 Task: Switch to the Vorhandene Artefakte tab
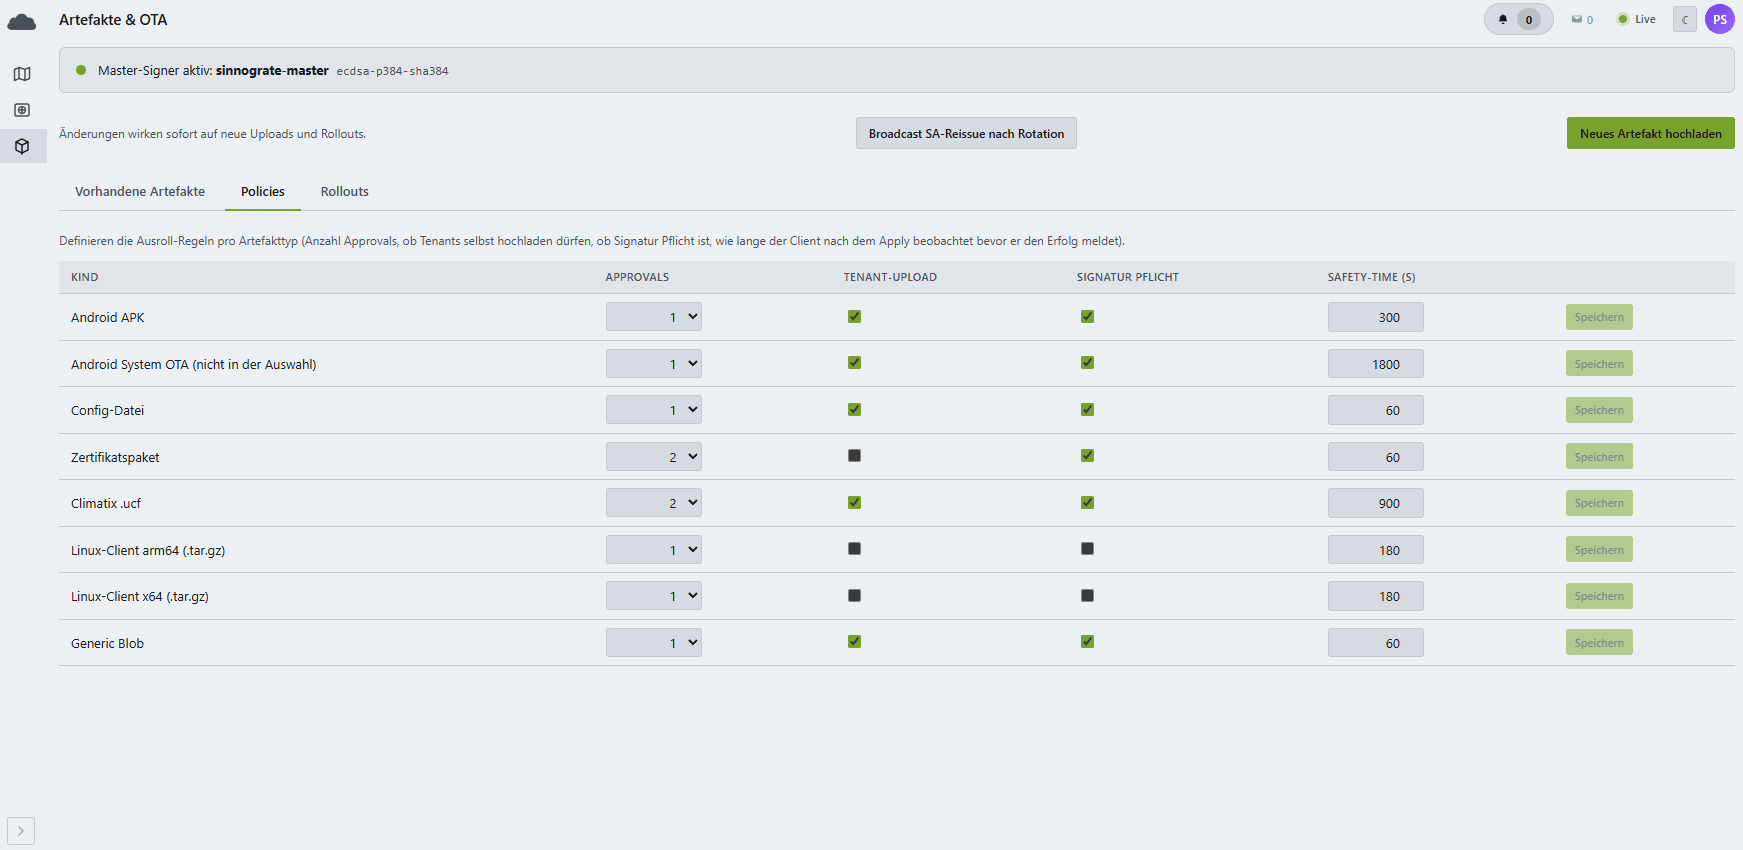coord(140,191)
